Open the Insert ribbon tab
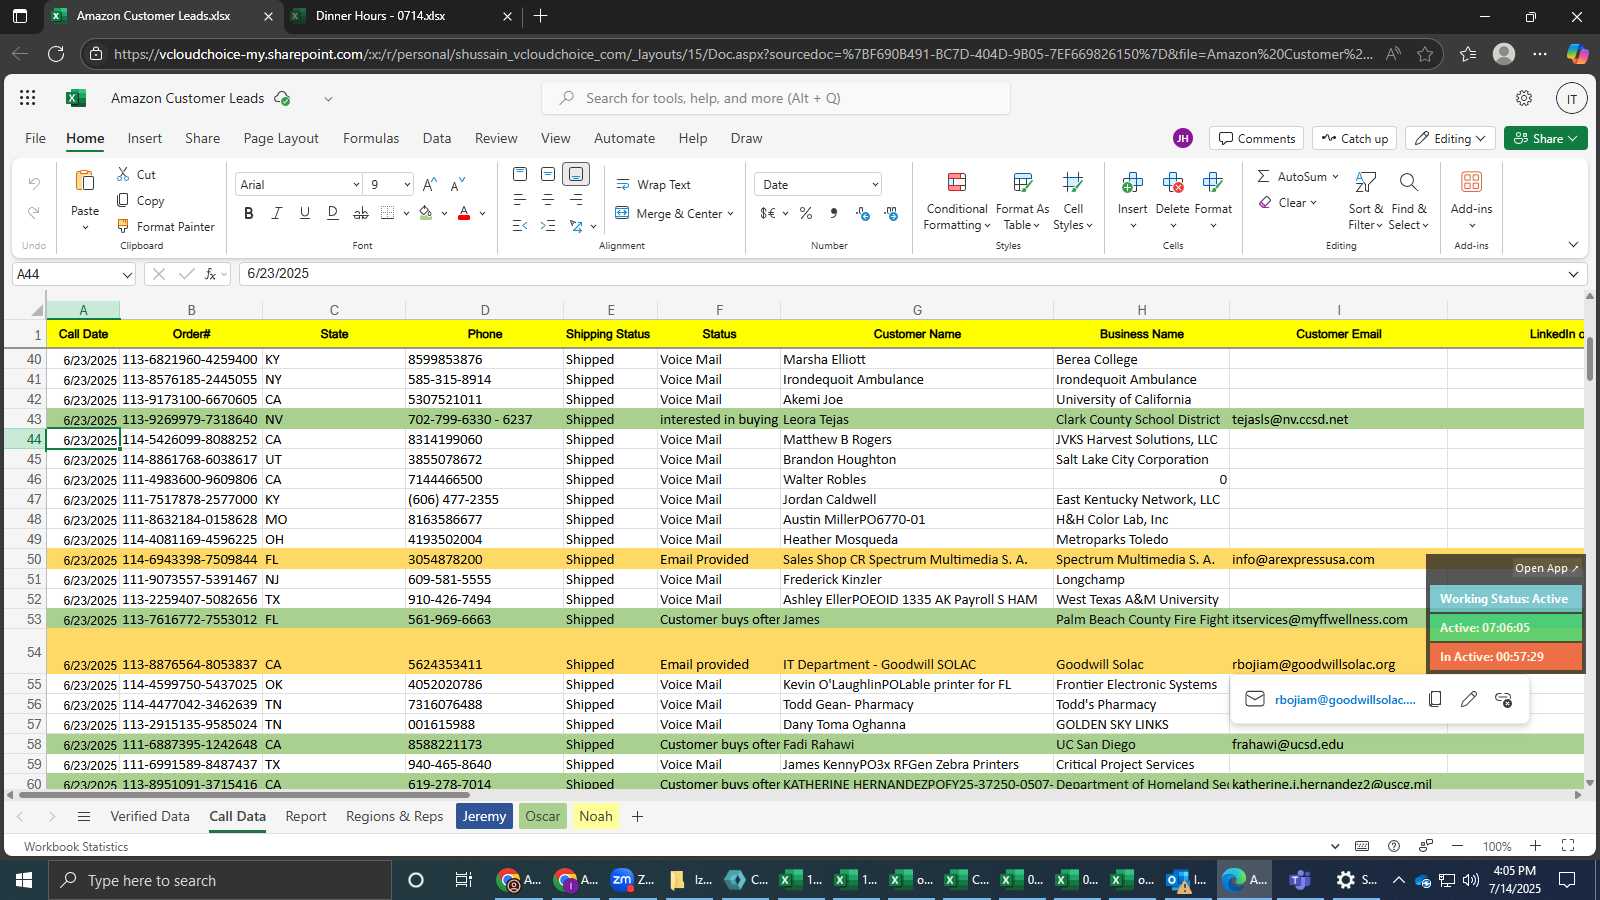Image resolution: width=1600 pixels, height=900 pixels. [x=145, y=138]
